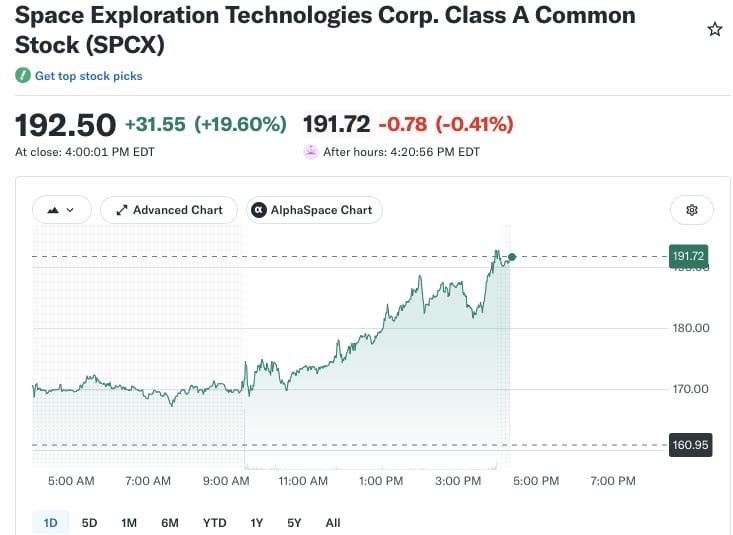This screenshot has height=535, width=733.
Task: Click the green stock picks badge icon
Action: coord(22,75)
